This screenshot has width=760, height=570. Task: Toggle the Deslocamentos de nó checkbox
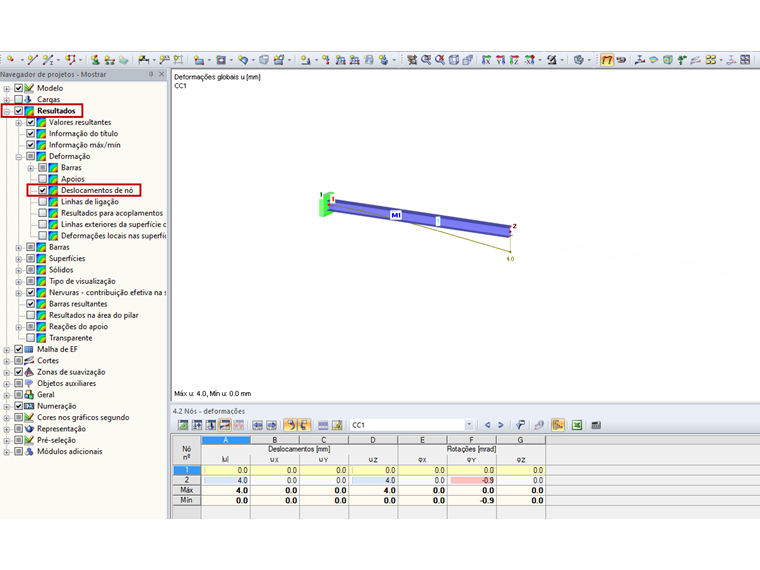(43, 190)
